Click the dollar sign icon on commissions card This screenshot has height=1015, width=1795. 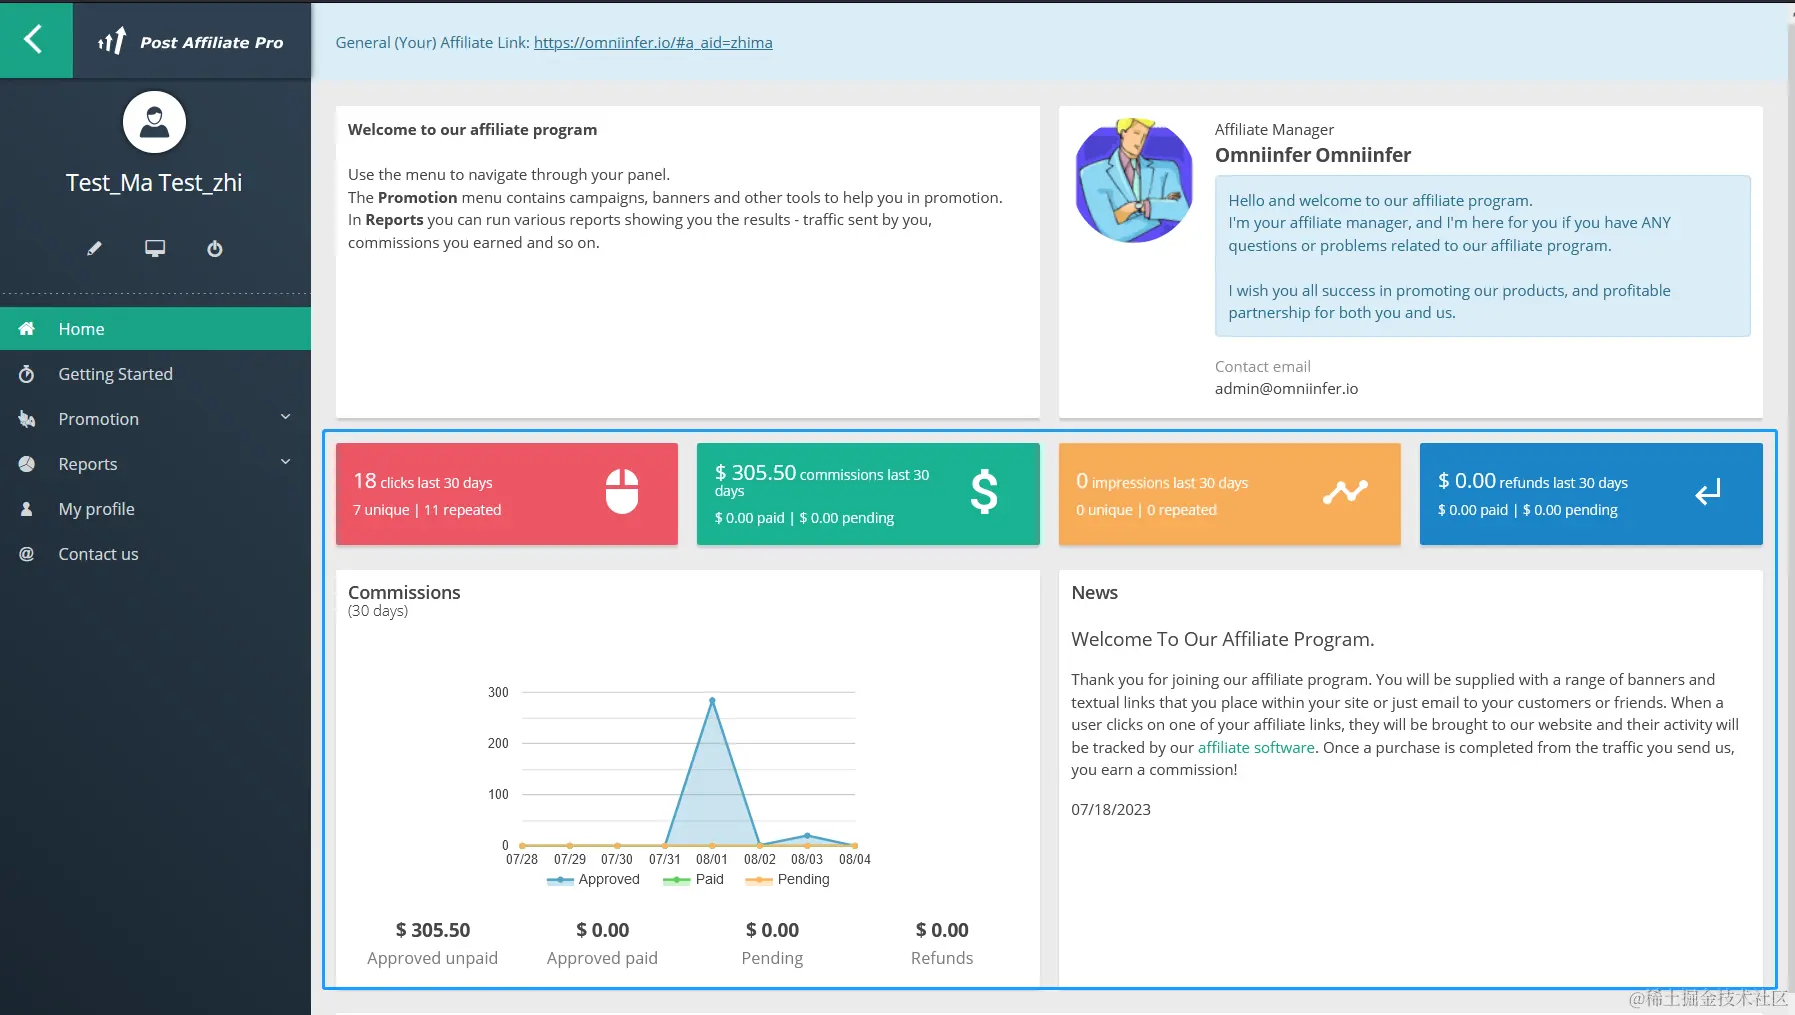984,491
